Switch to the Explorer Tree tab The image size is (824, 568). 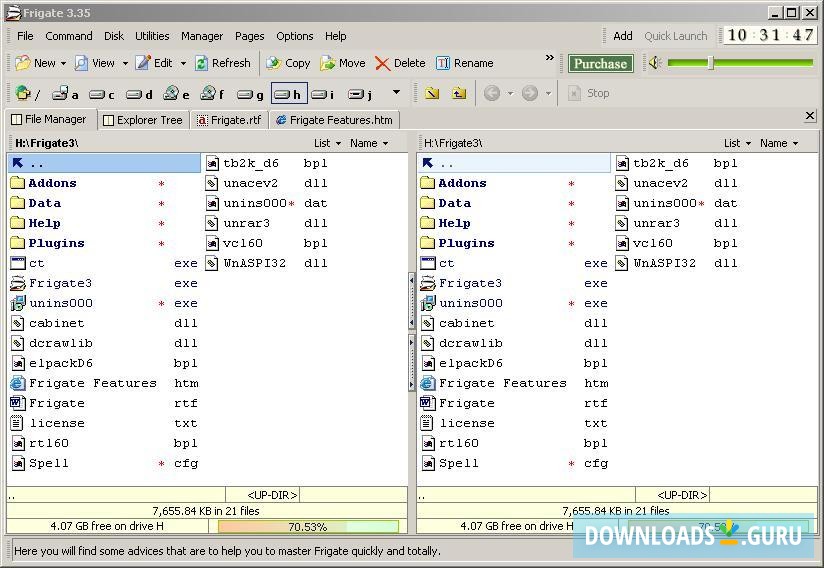click(x=142, y=120)
